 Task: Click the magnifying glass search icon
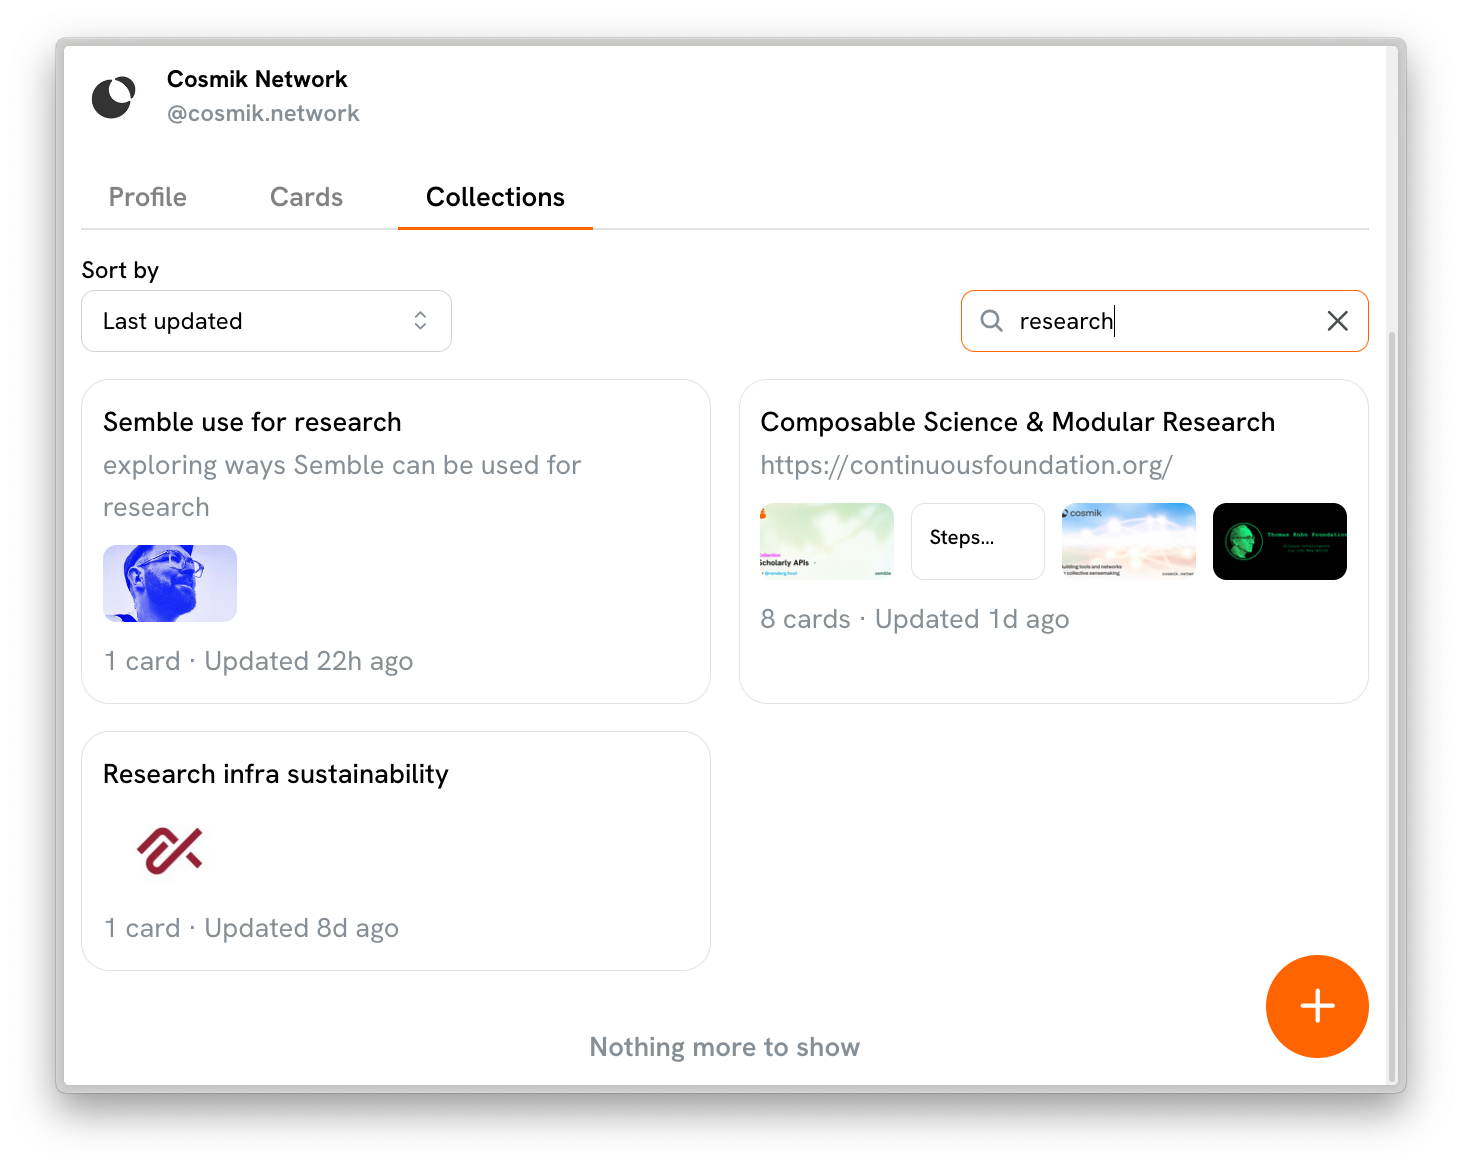(991, 321)
